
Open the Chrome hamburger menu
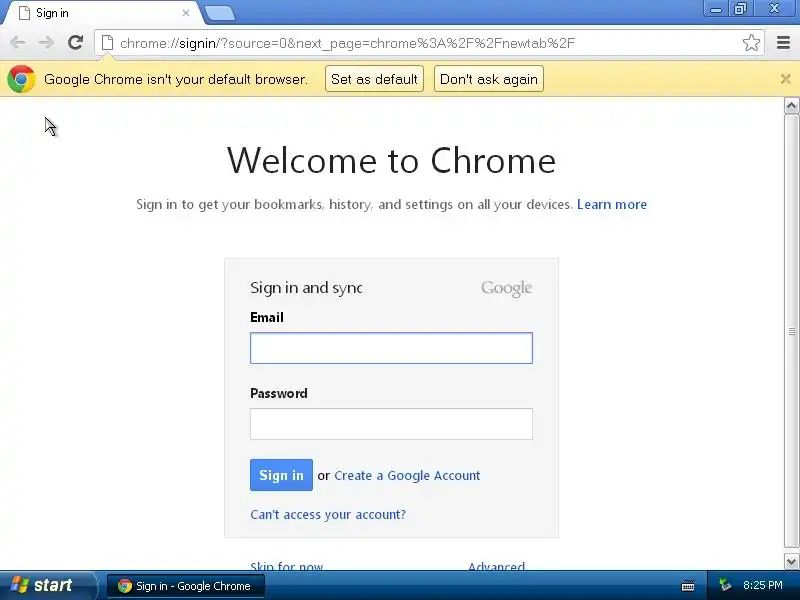coord(783,42)
